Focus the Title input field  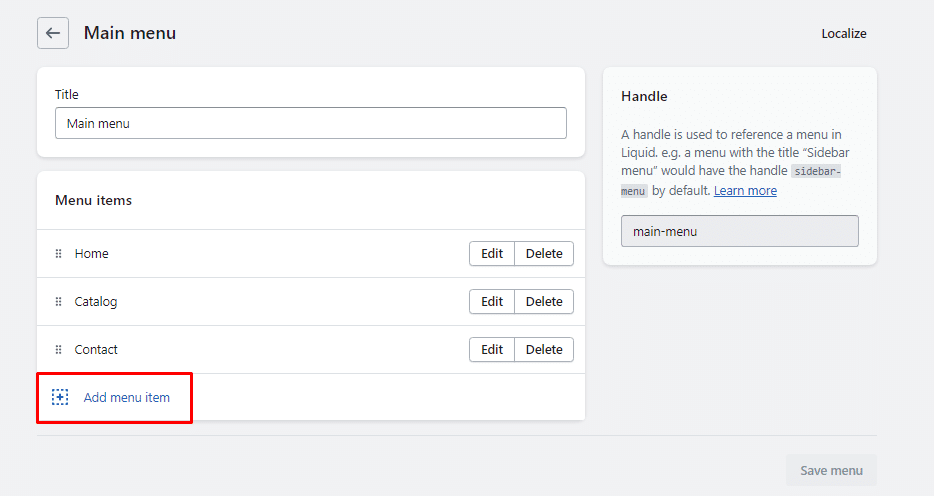point(310,123)
